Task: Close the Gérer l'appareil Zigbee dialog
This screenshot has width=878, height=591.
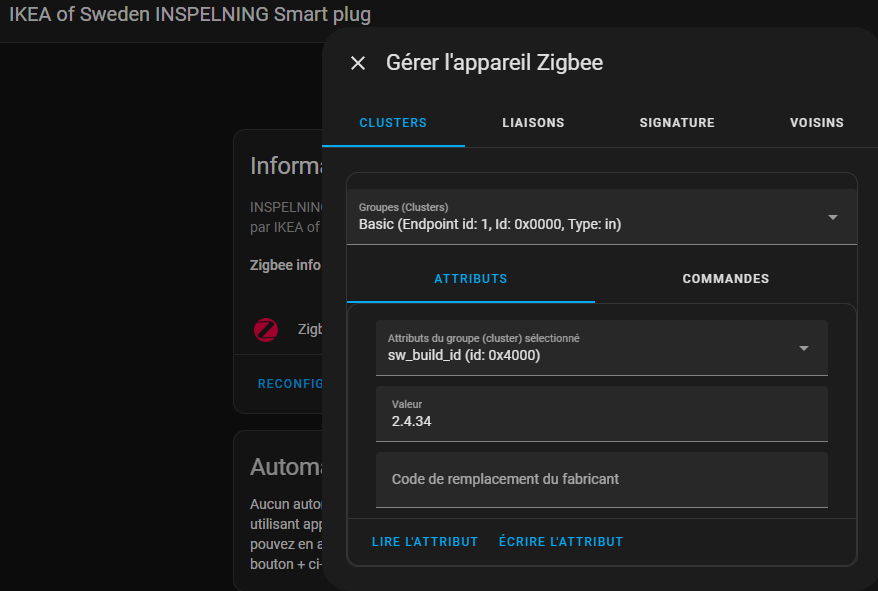Action: pos(358,63)
